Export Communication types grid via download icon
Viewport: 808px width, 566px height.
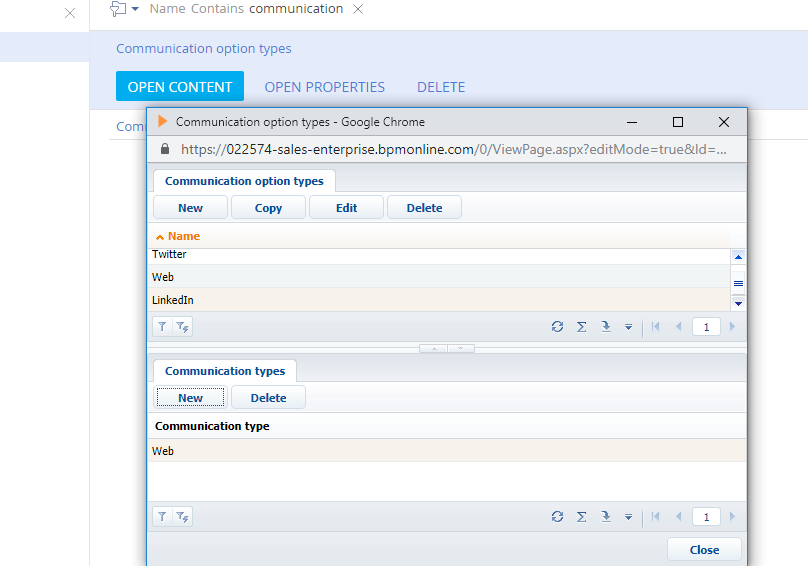click(x=606, y=517)
